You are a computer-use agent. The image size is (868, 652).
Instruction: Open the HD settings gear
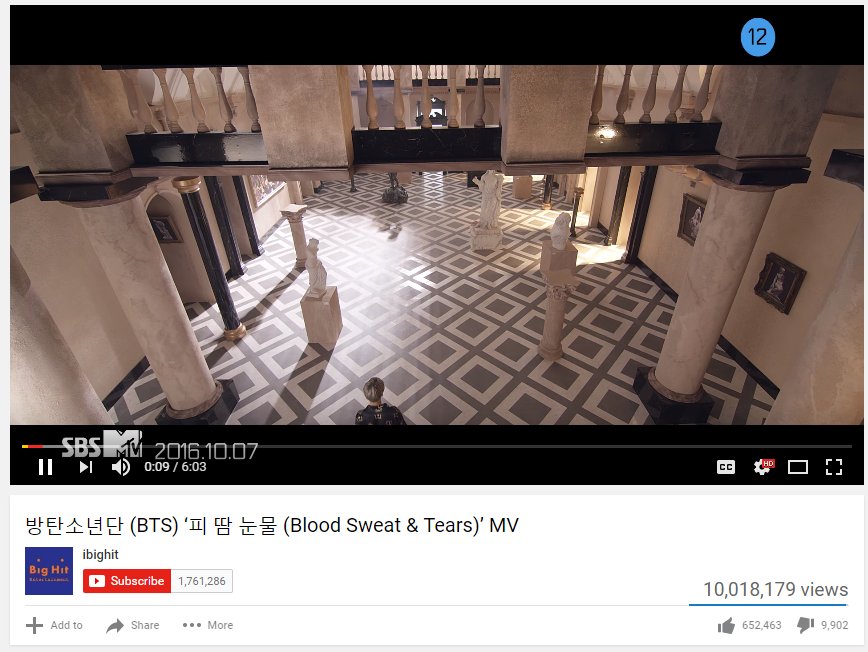763,467
